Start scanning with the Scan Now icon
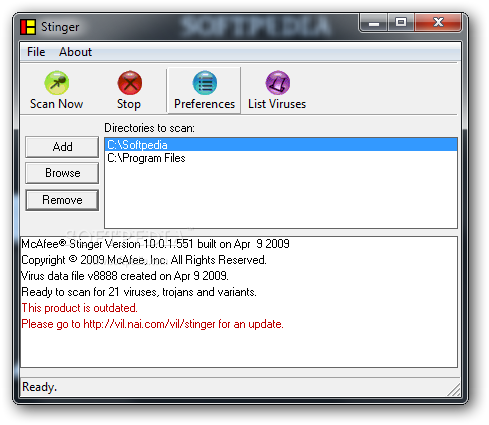Viewport: 489px width, 425px height. pyautogui.click(x=57, y=83)
